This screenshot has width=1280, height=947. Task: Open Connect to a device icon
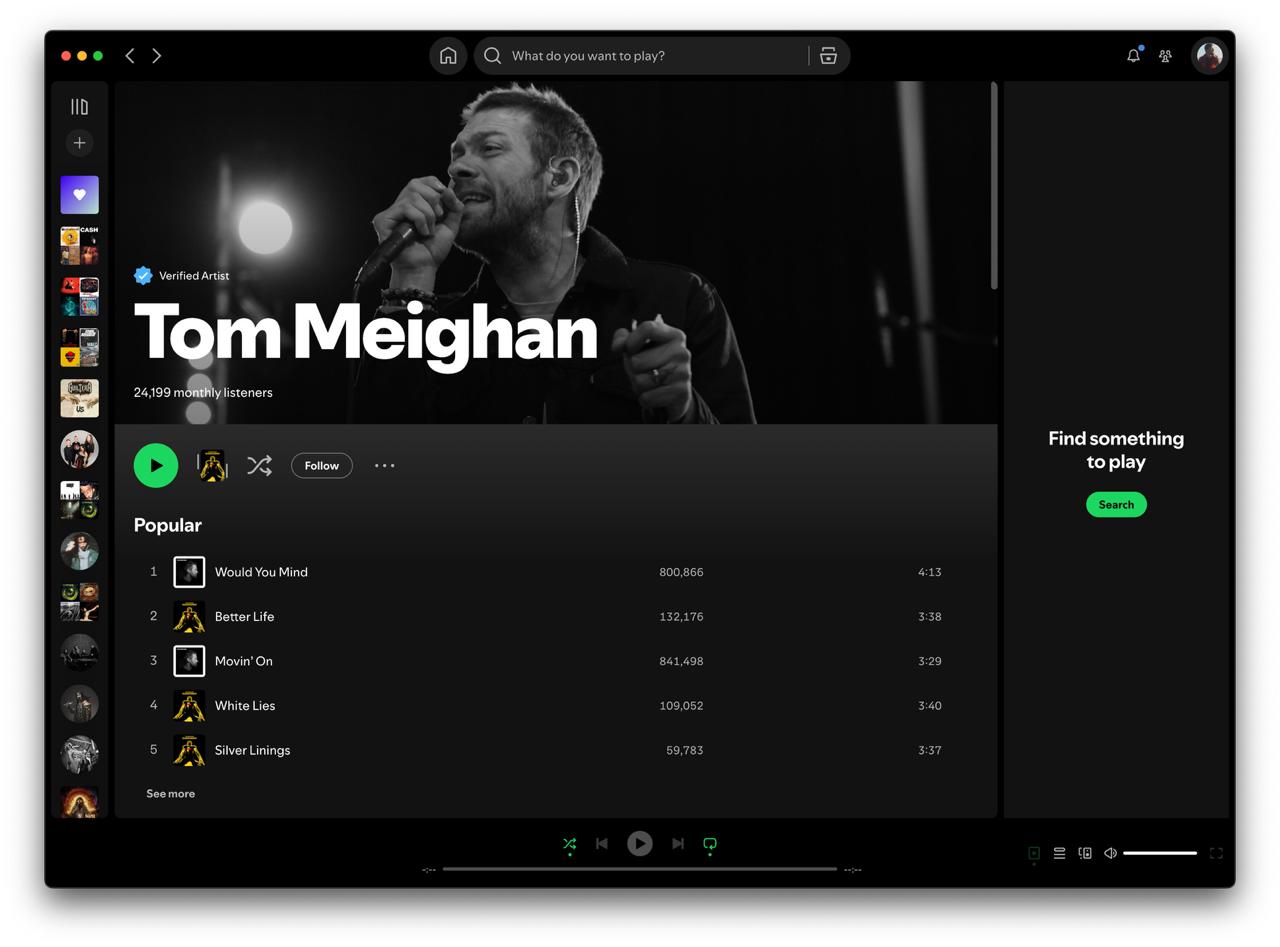(x=1085, y=853)
